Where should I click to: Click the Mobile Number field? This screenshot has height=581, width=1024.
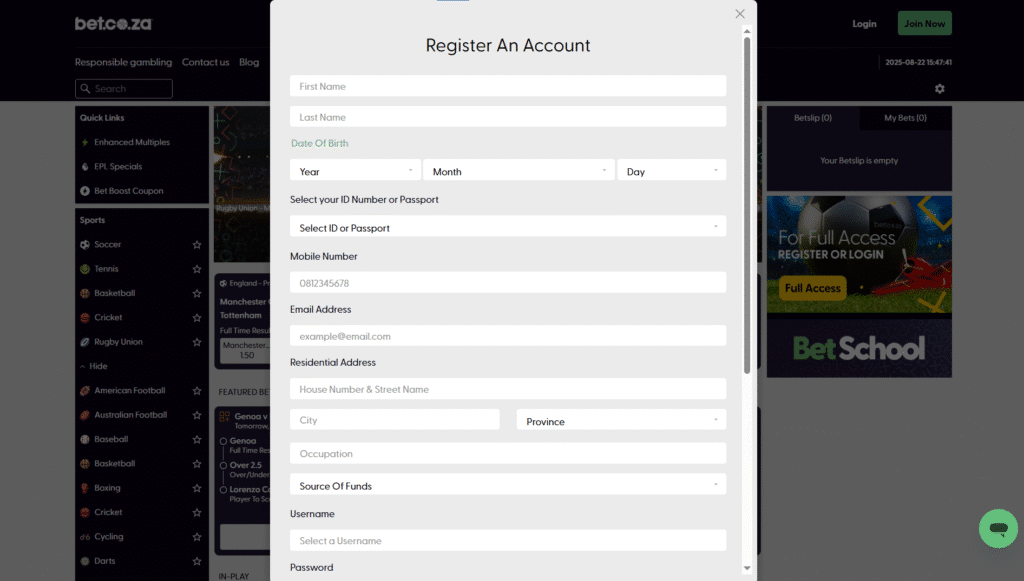point(508,283)
